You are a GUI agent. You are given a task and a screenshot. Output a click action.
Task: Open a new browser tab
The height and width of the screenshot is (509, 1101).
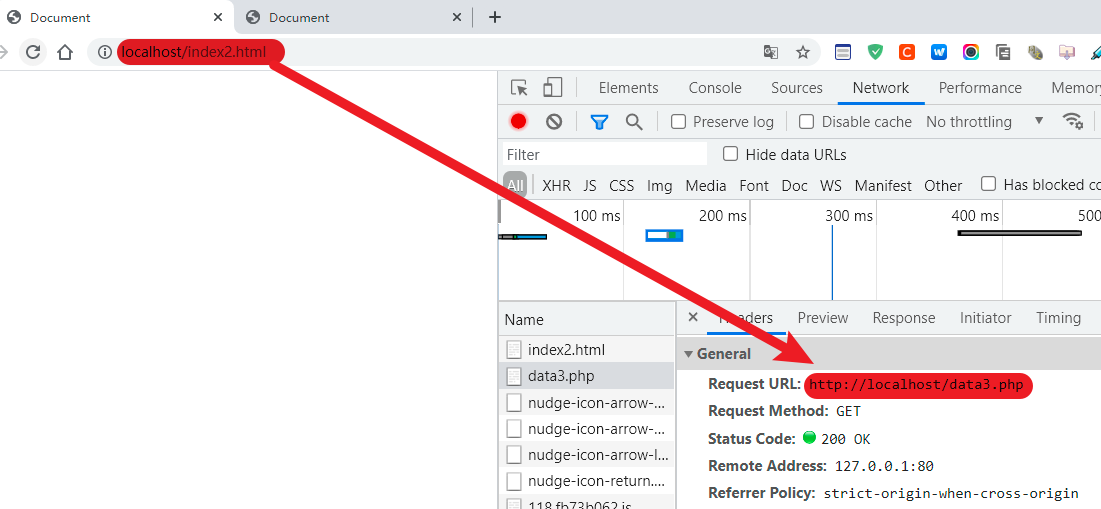click(494, 18)
